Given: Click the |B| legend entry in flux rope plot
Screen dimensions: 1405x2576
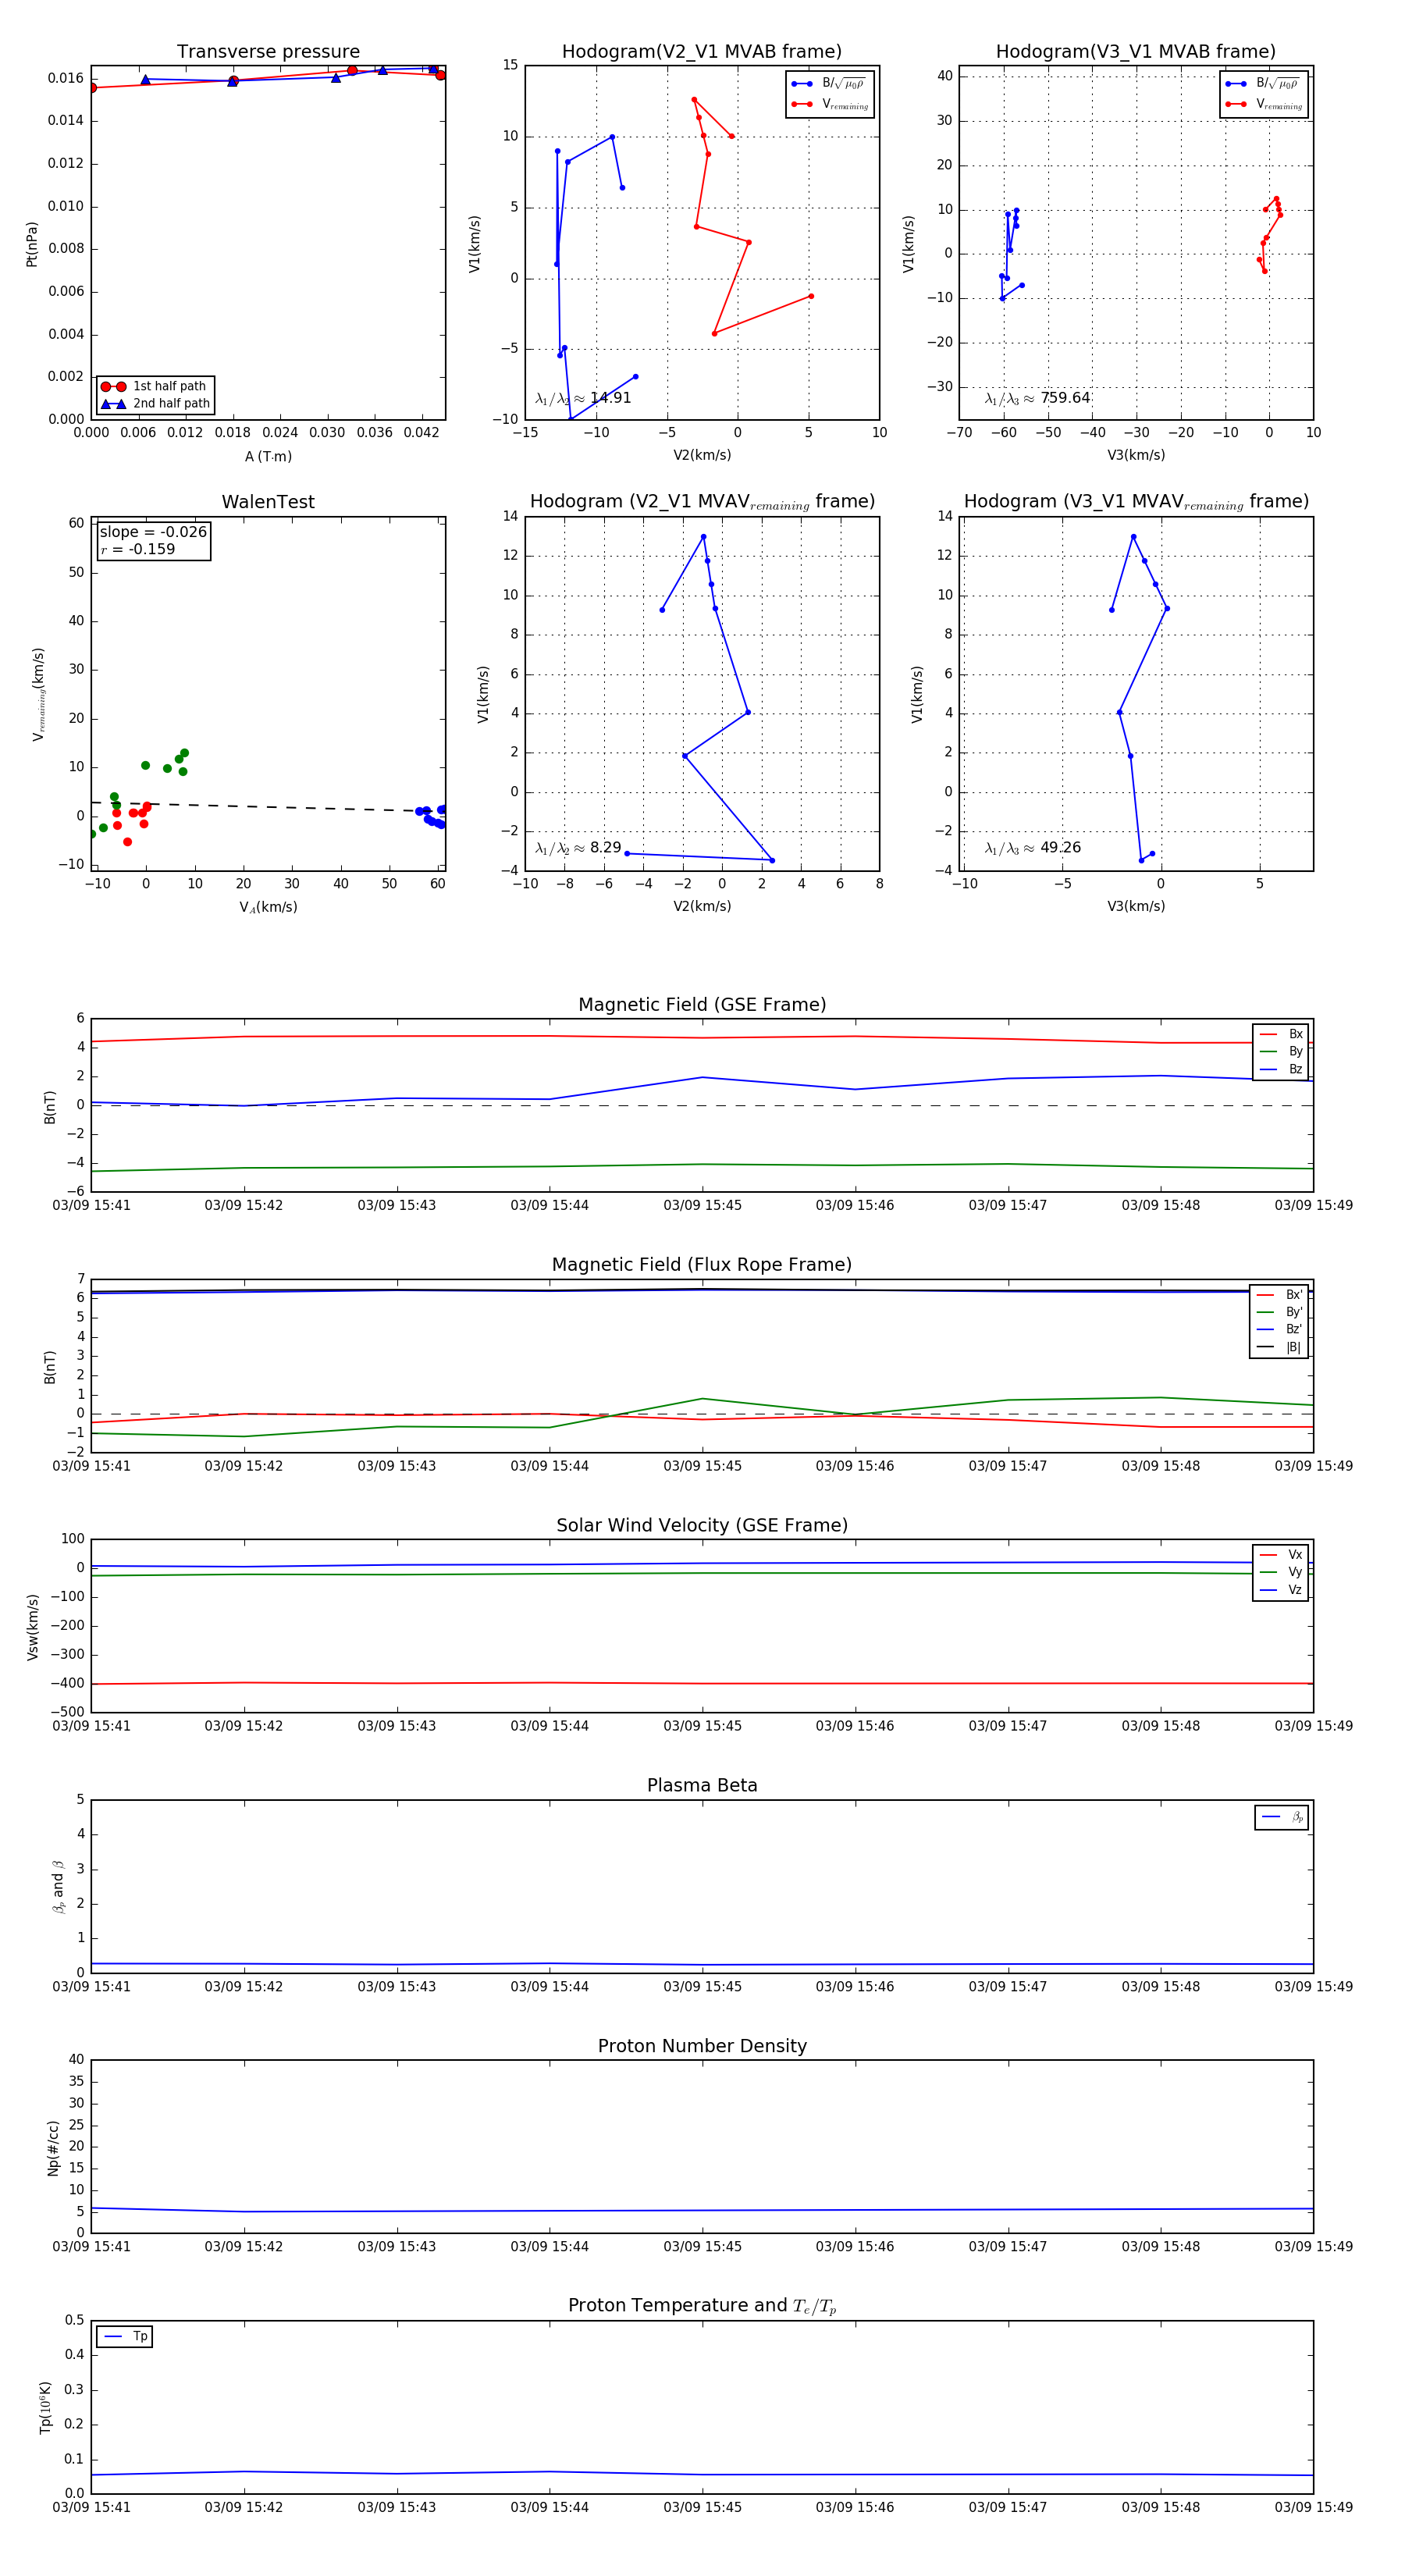Looking at the screenshot, I should 1279,1347.
